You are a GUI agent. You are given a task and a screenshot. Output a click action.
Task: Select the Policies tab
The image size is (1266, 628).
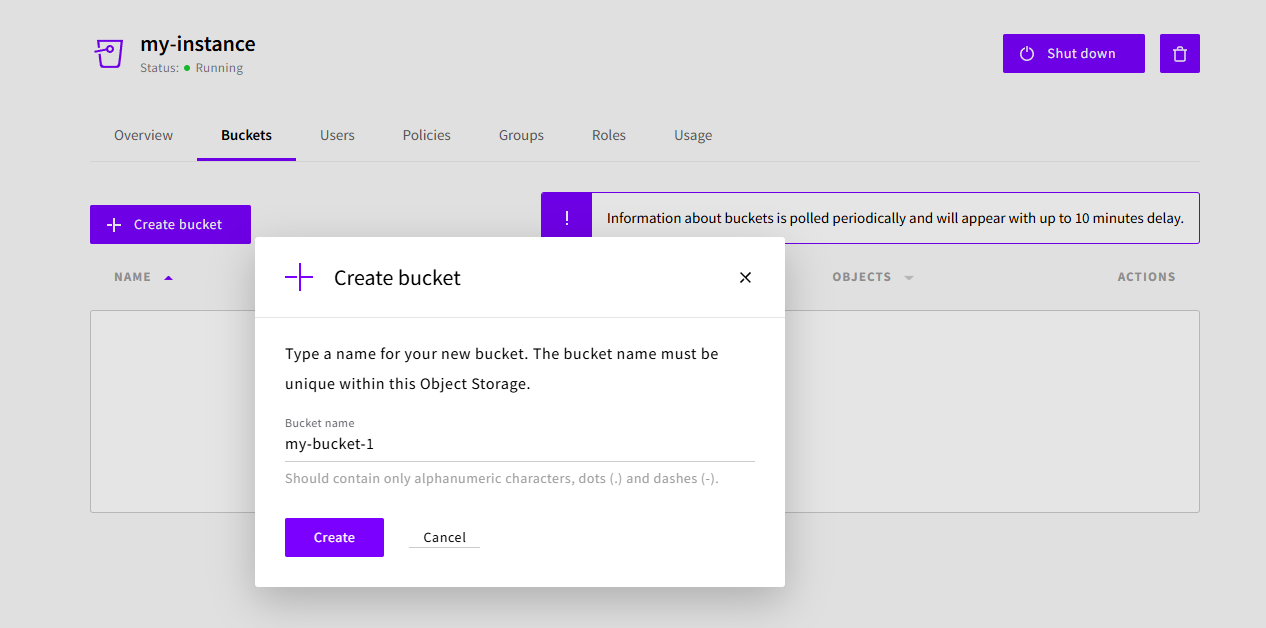click(426, 135)
